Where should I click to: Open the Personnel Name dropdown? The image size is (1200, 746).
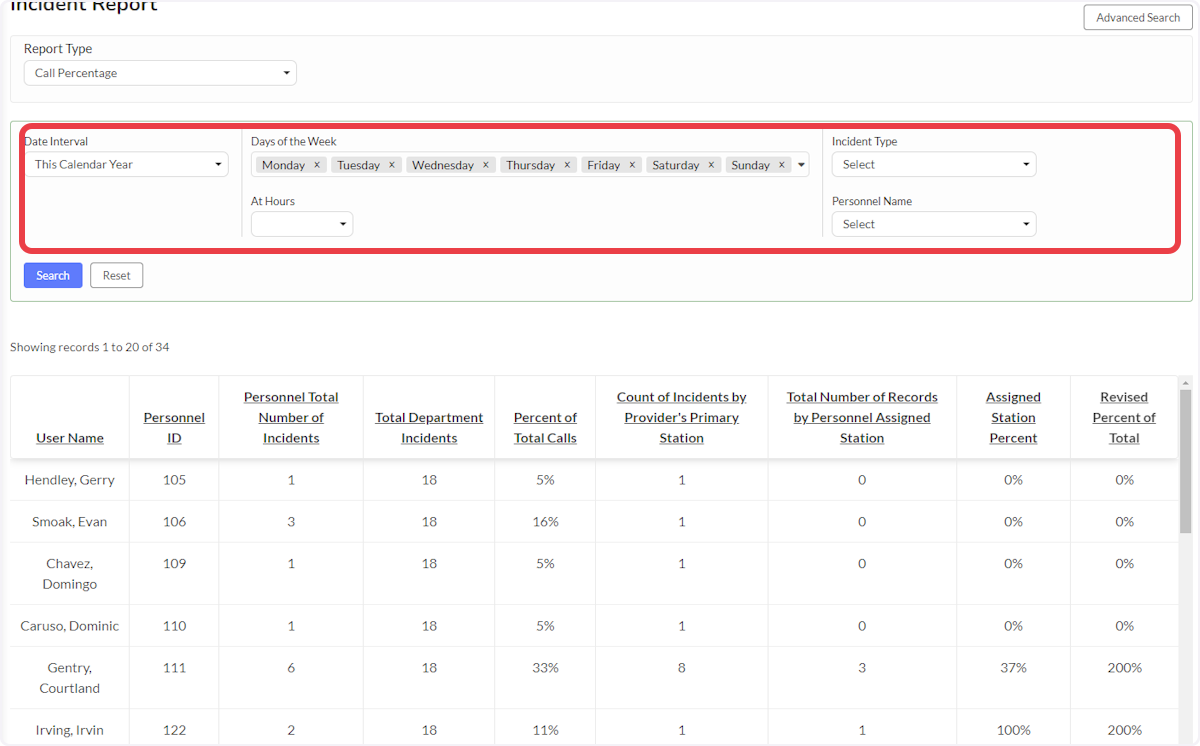[x=934, y=224]
